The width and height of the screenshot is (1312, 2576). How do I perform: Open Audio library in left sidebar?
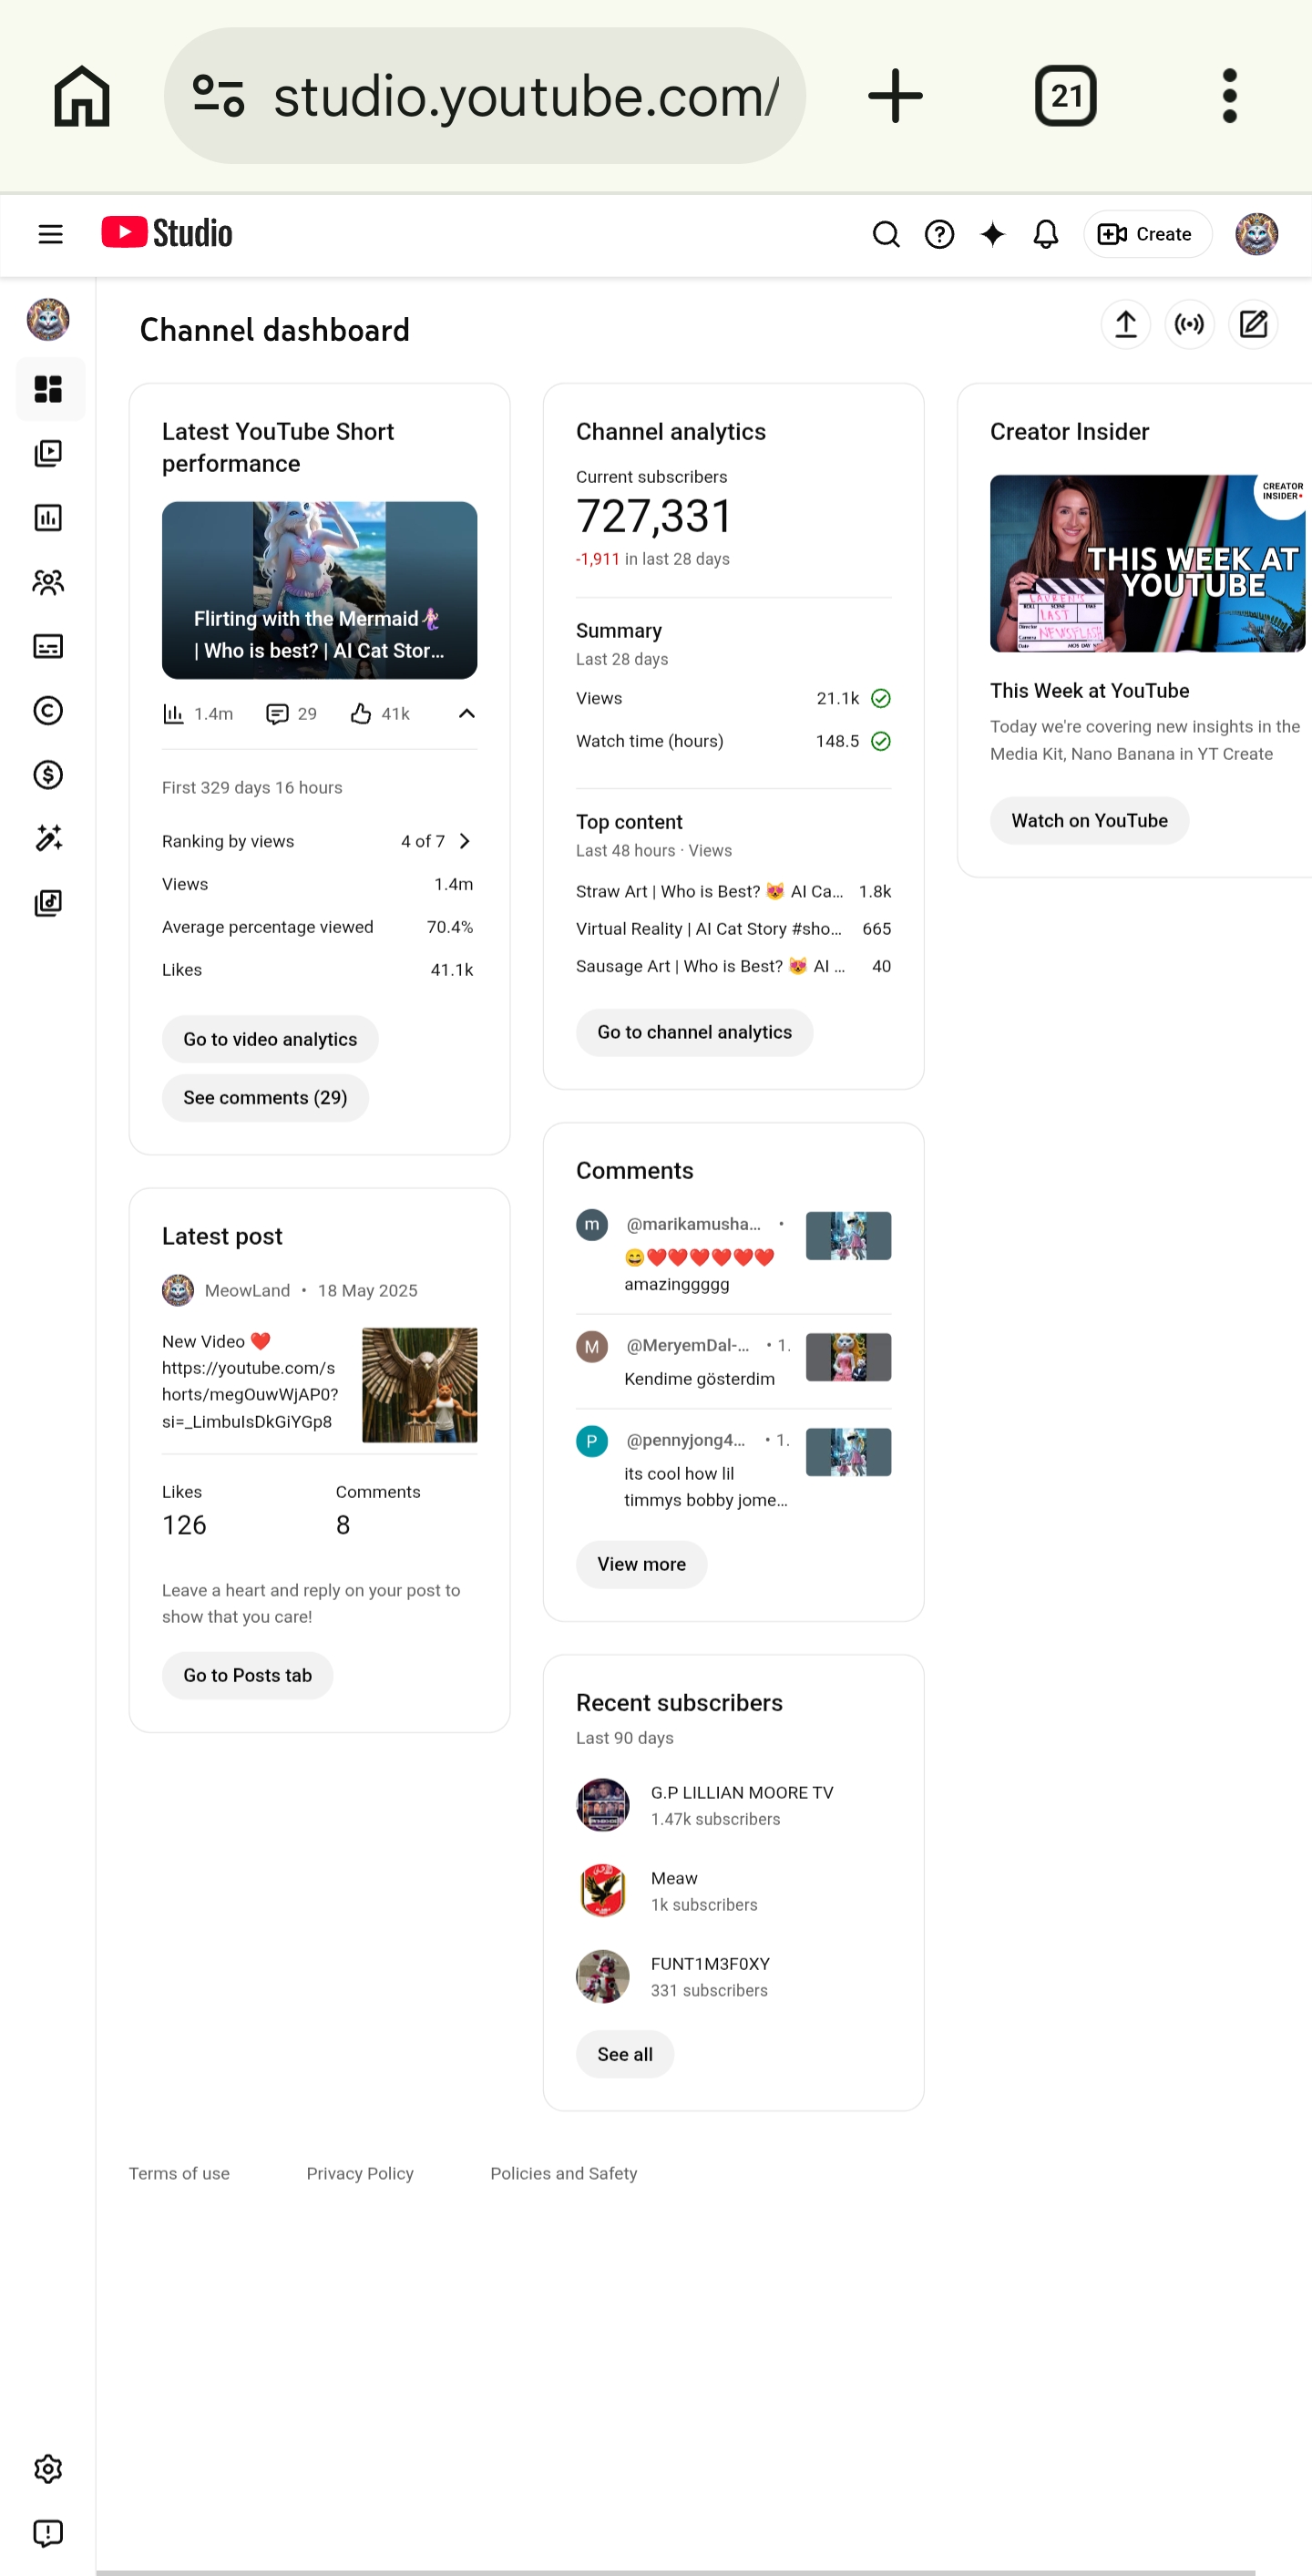pyautogui.click(x=48, y=903)
